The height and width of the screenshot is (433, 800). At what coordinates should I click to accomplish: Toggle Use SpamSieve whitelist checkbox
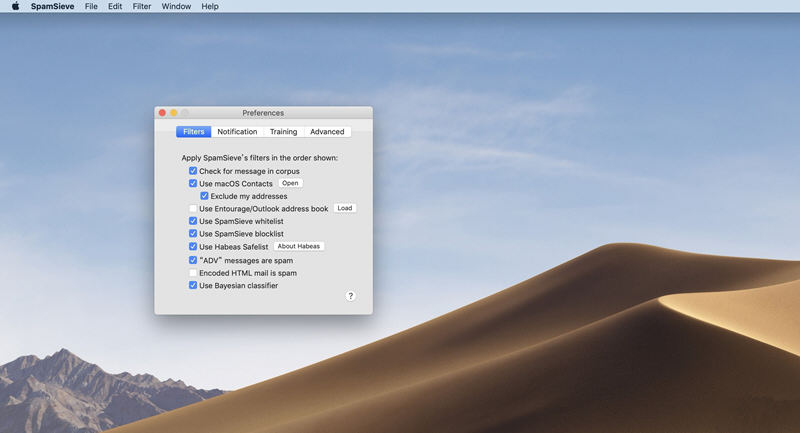[193, 221]
